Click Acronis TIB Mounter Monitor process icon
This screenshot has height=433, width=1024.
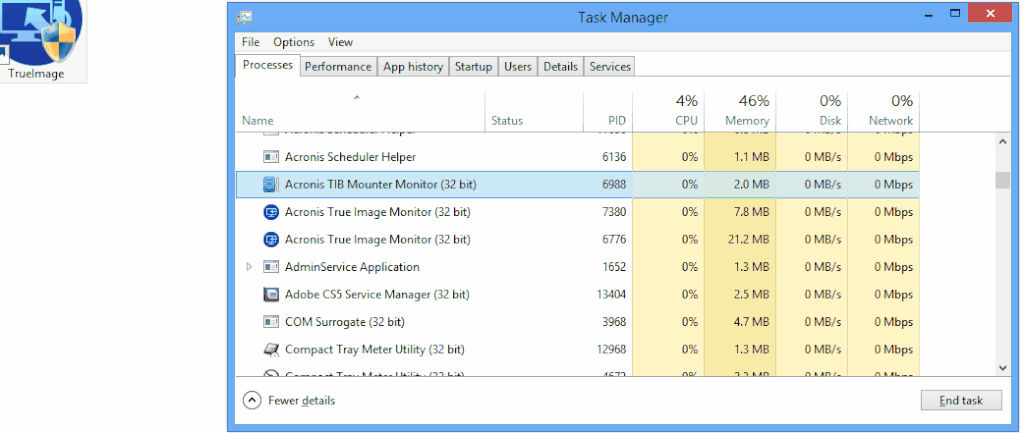coord(270,185)
